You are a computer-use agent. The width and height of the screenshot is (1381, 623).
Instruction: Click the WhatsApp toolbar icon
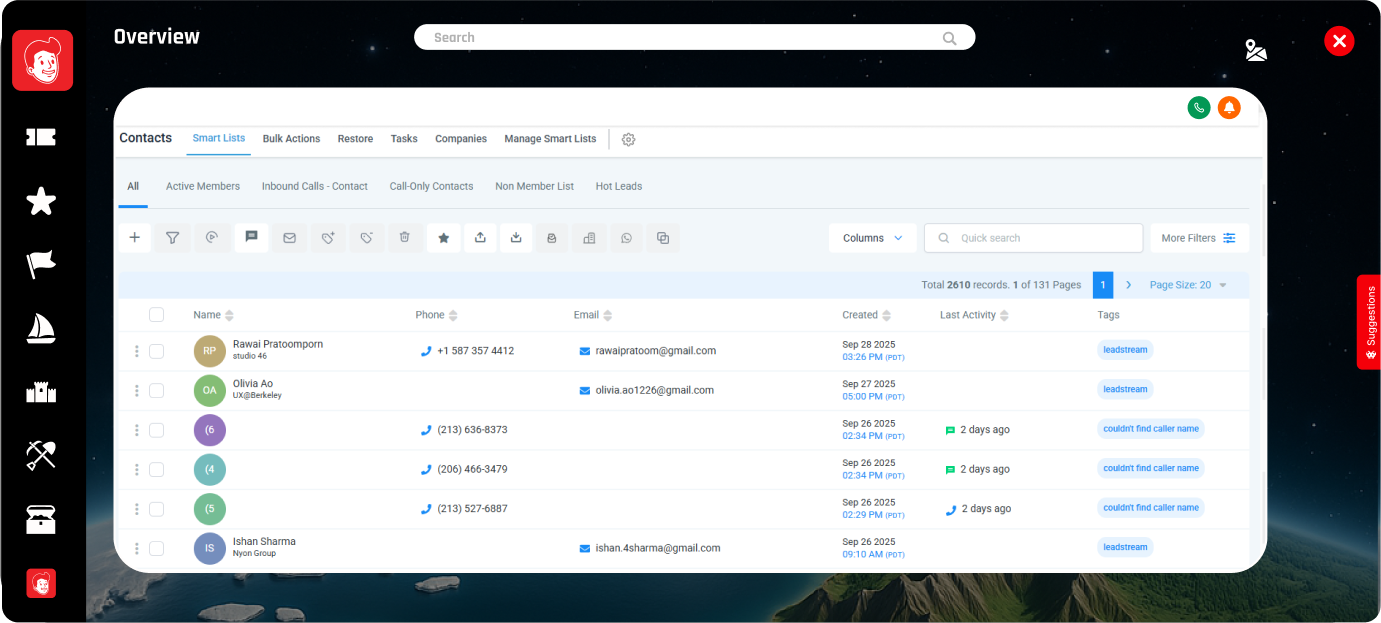pos(626,238)
